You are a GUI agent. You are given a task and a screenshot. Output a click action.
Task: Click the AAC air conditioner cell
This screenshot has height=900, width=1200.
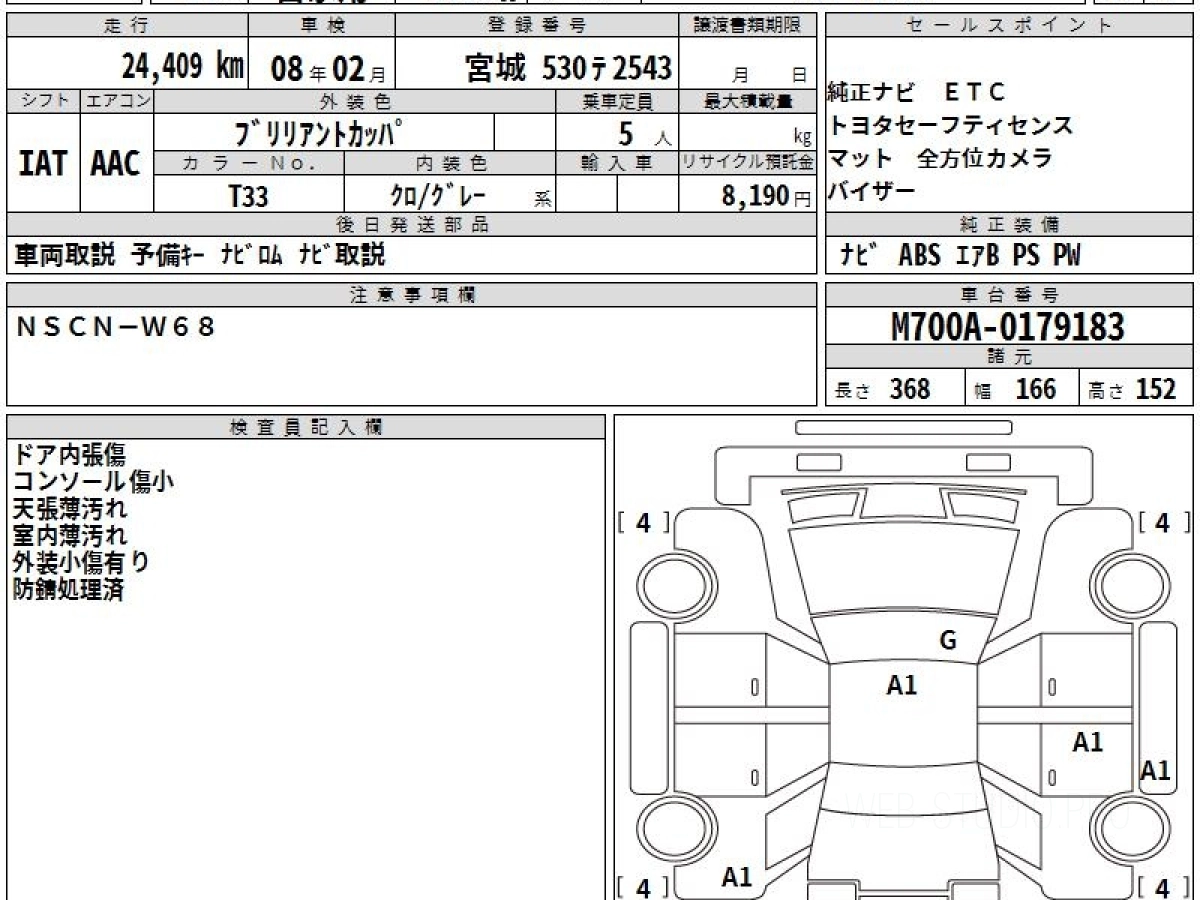pyautogui.click(x=116, y=164)
